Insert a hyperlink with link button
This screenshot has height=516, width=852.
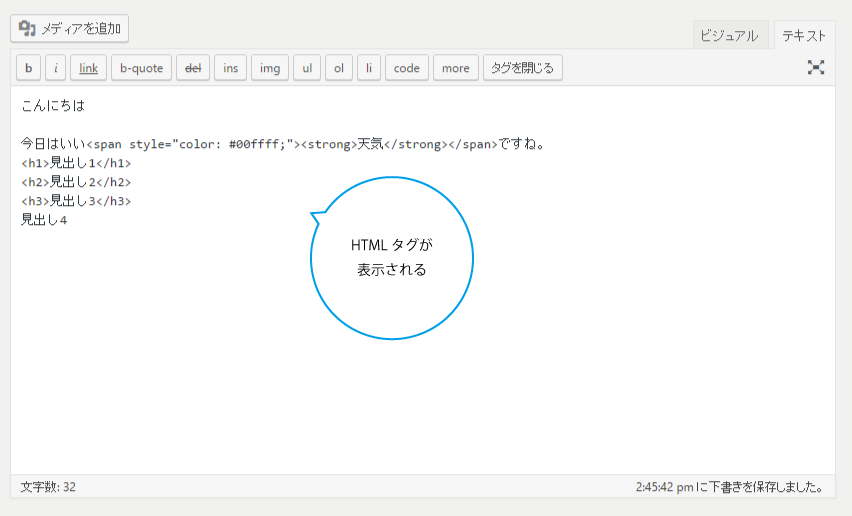88,68
